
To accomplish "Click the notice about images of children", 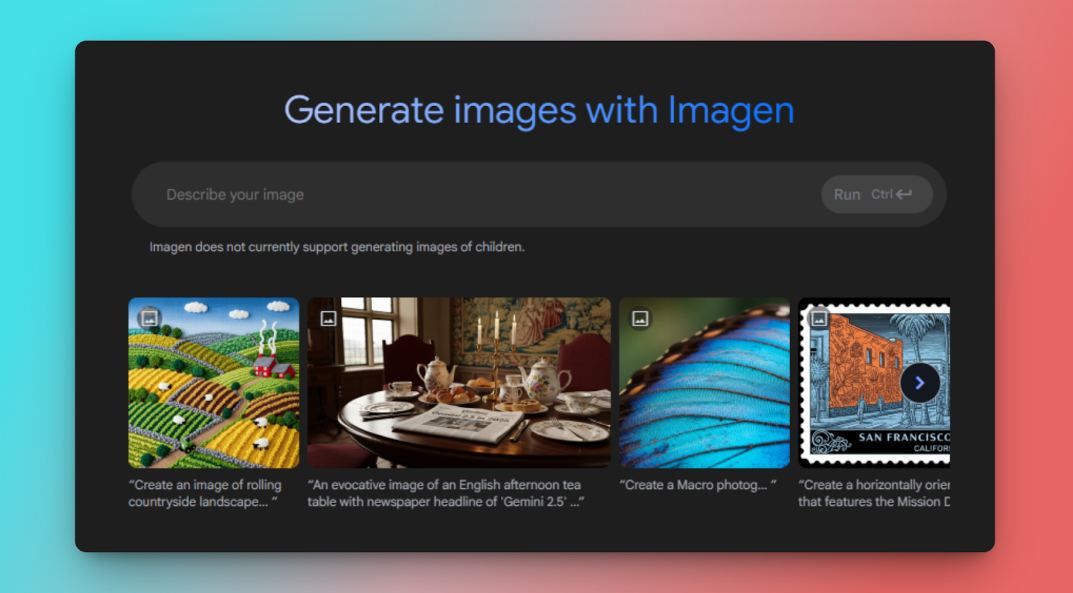I will click(337, 247).
